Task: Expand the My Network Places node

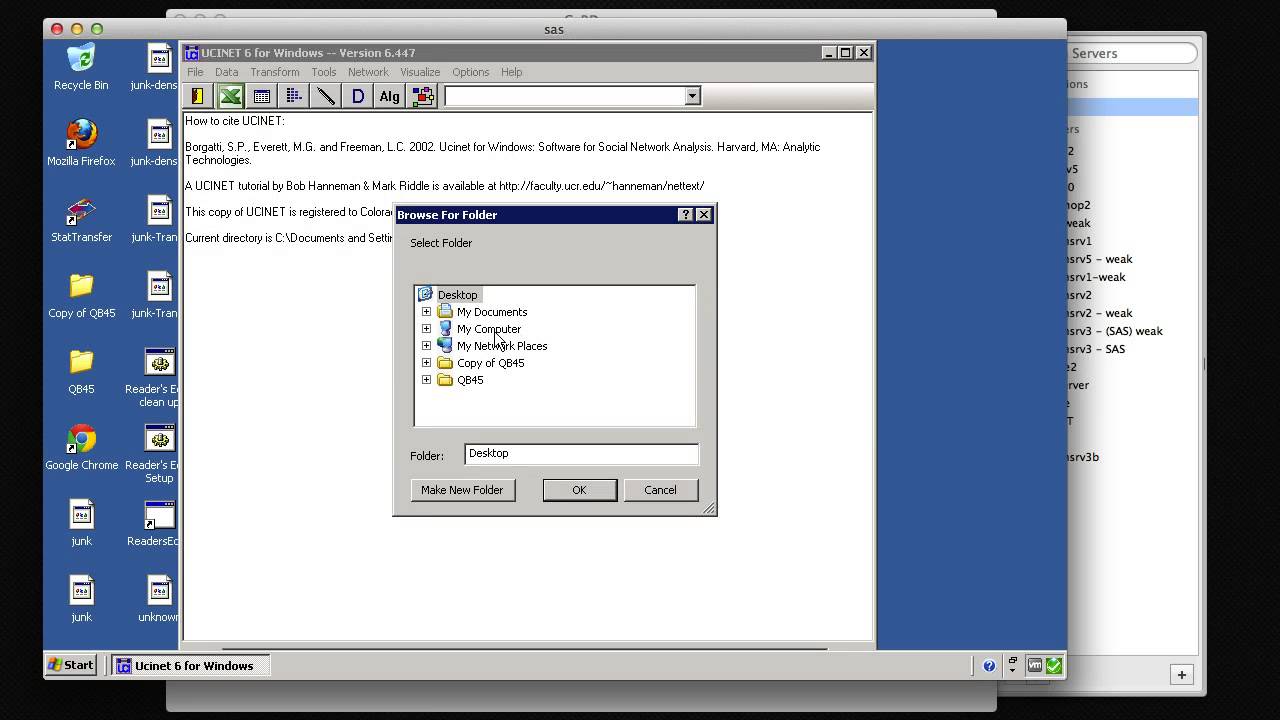Action: tap(426, 346)
